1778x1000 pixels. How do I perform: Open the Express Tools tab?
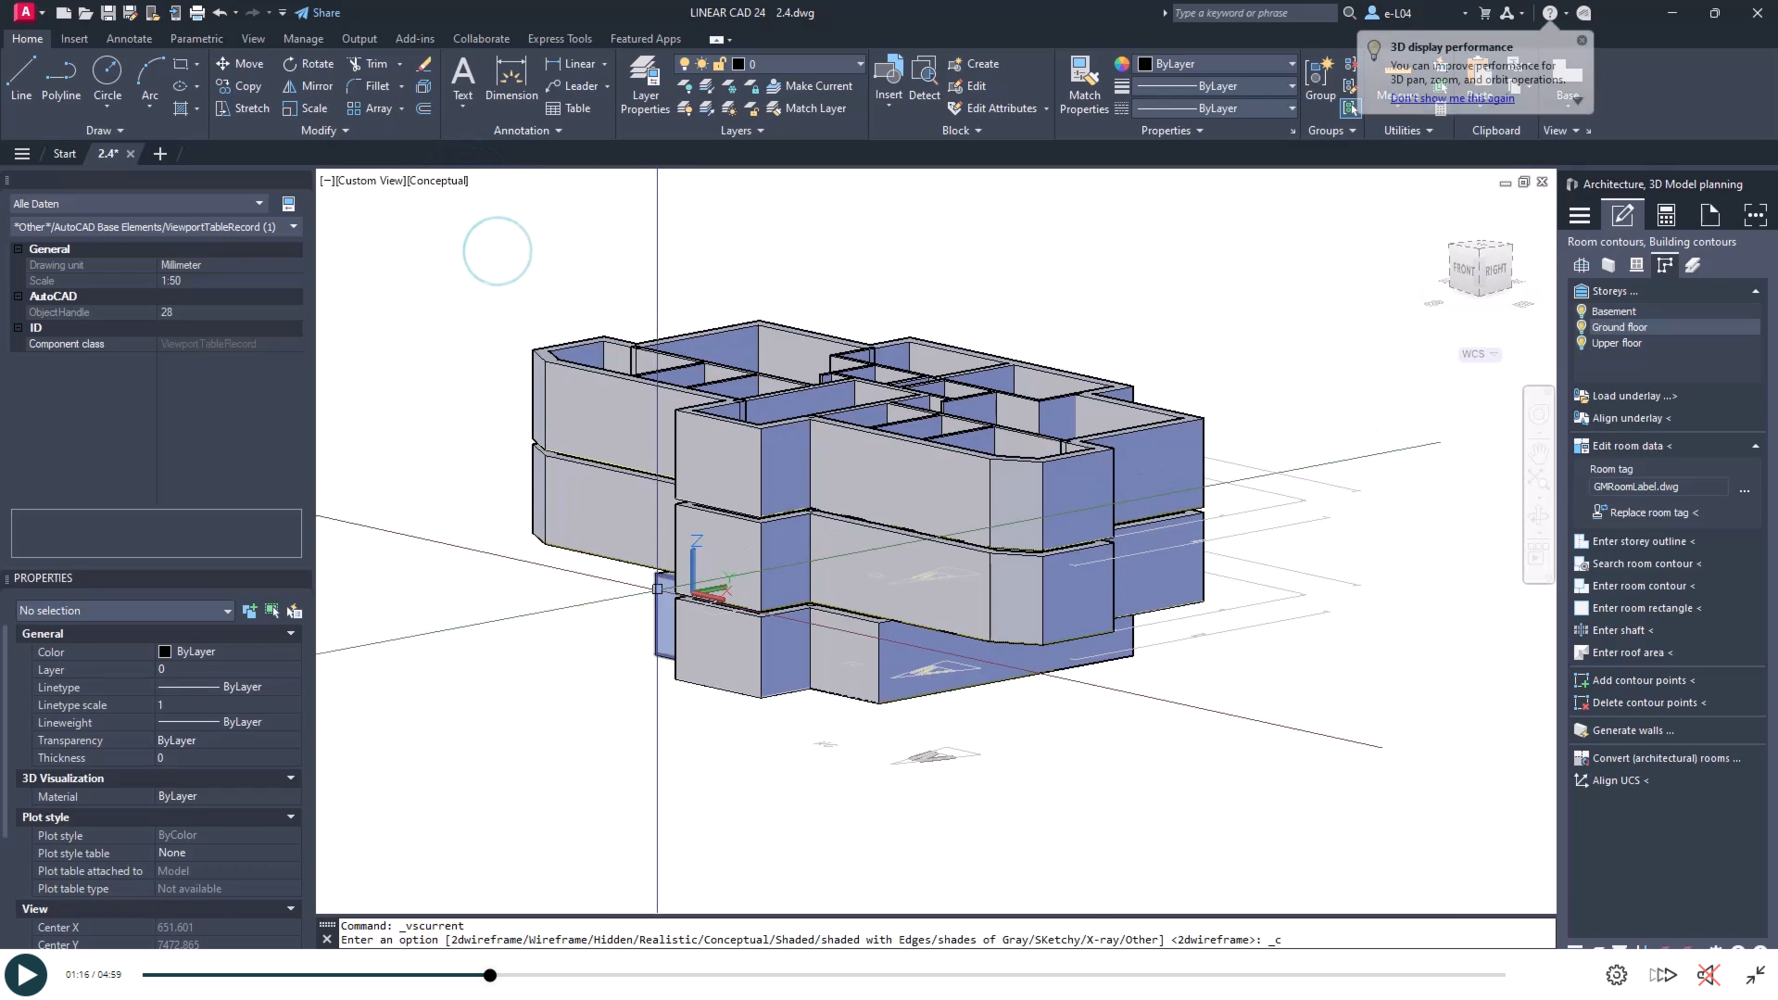(x=559, y=39)
